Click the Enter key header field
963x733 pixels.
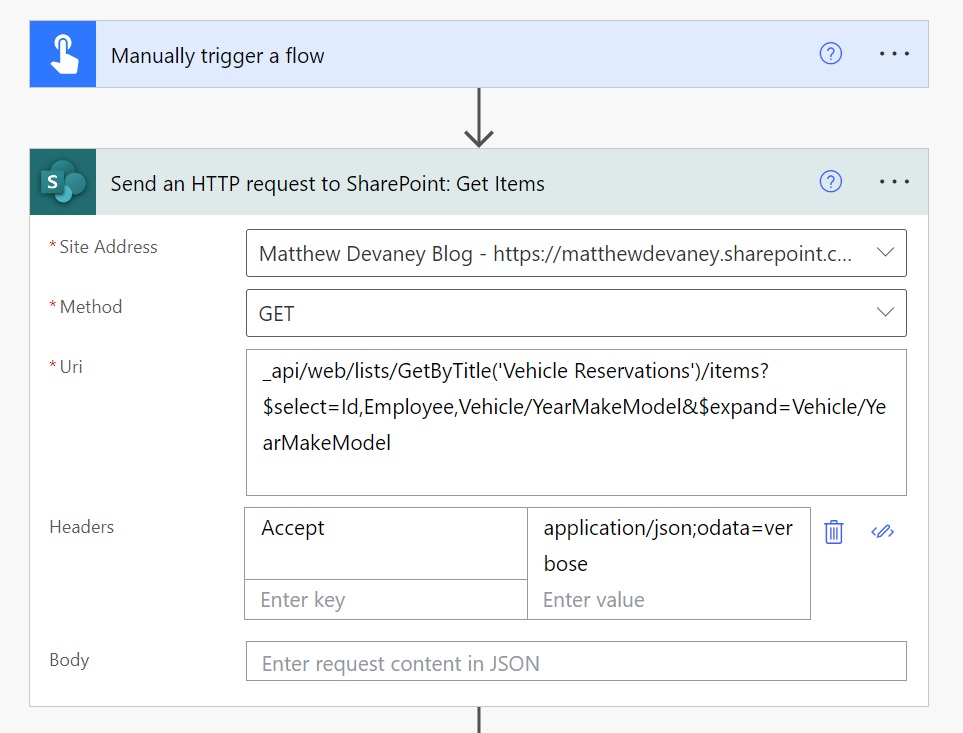386,600
